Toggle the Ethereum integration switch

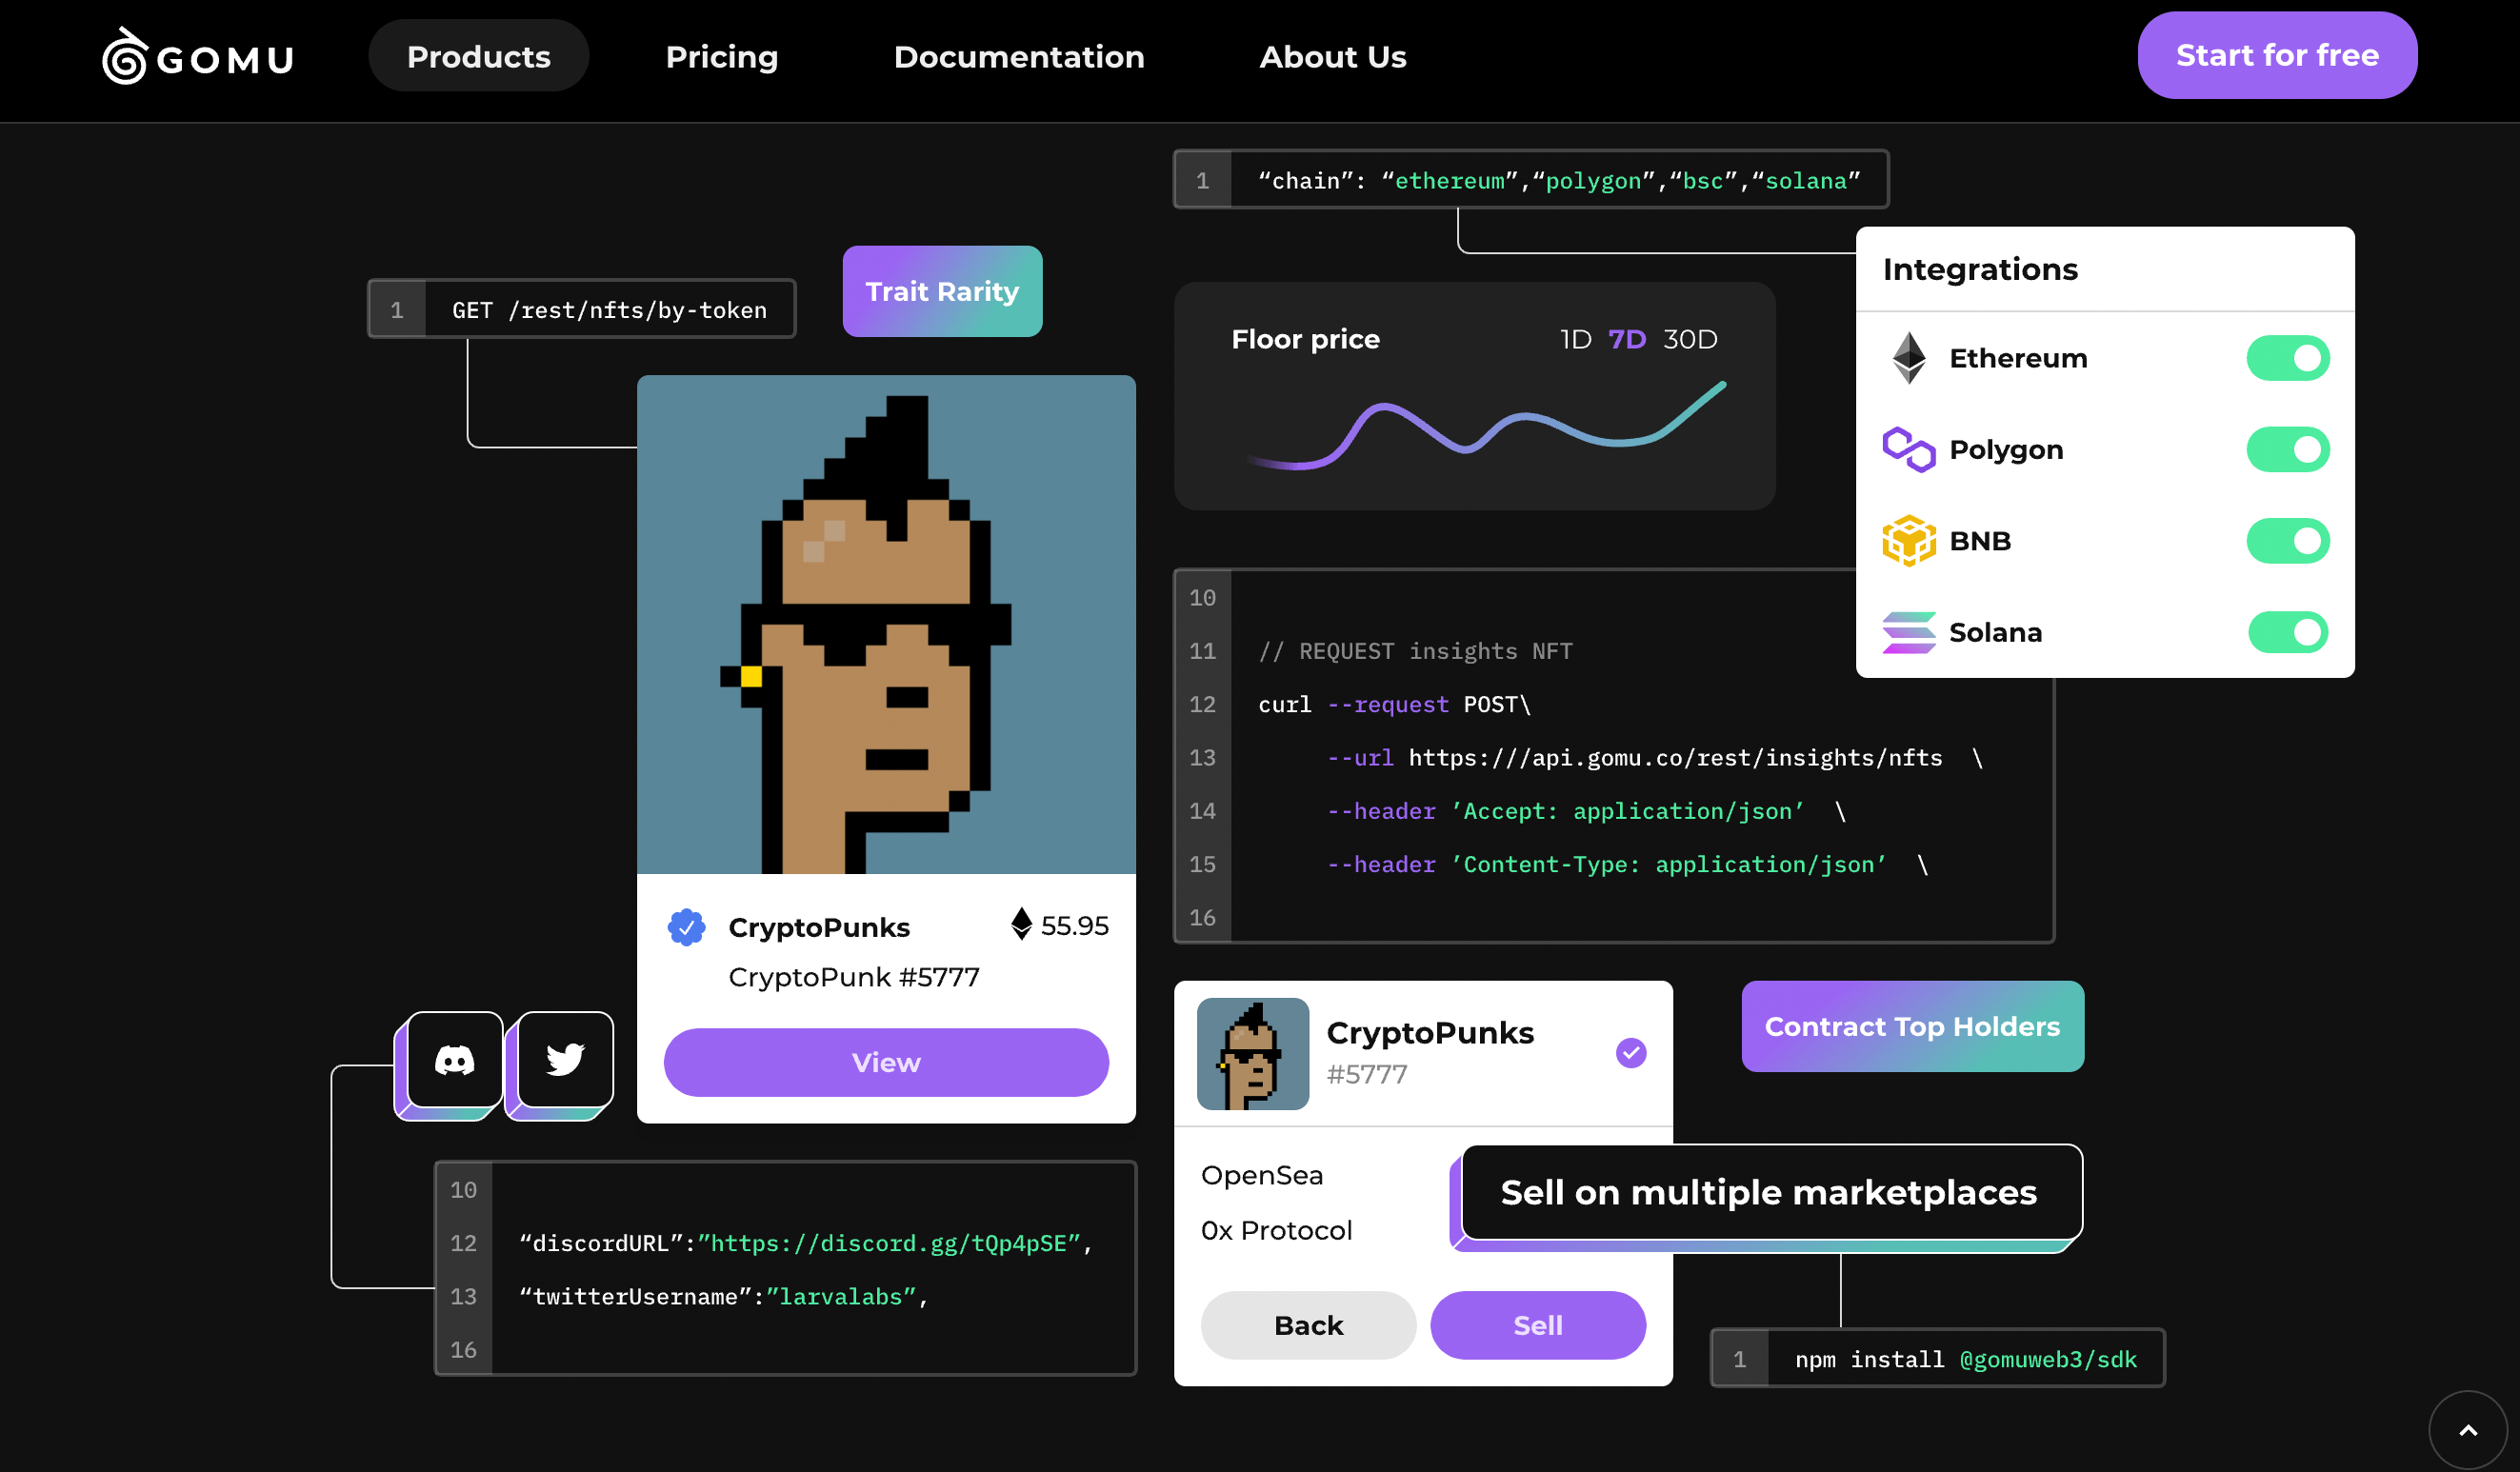pos(2287,358)
